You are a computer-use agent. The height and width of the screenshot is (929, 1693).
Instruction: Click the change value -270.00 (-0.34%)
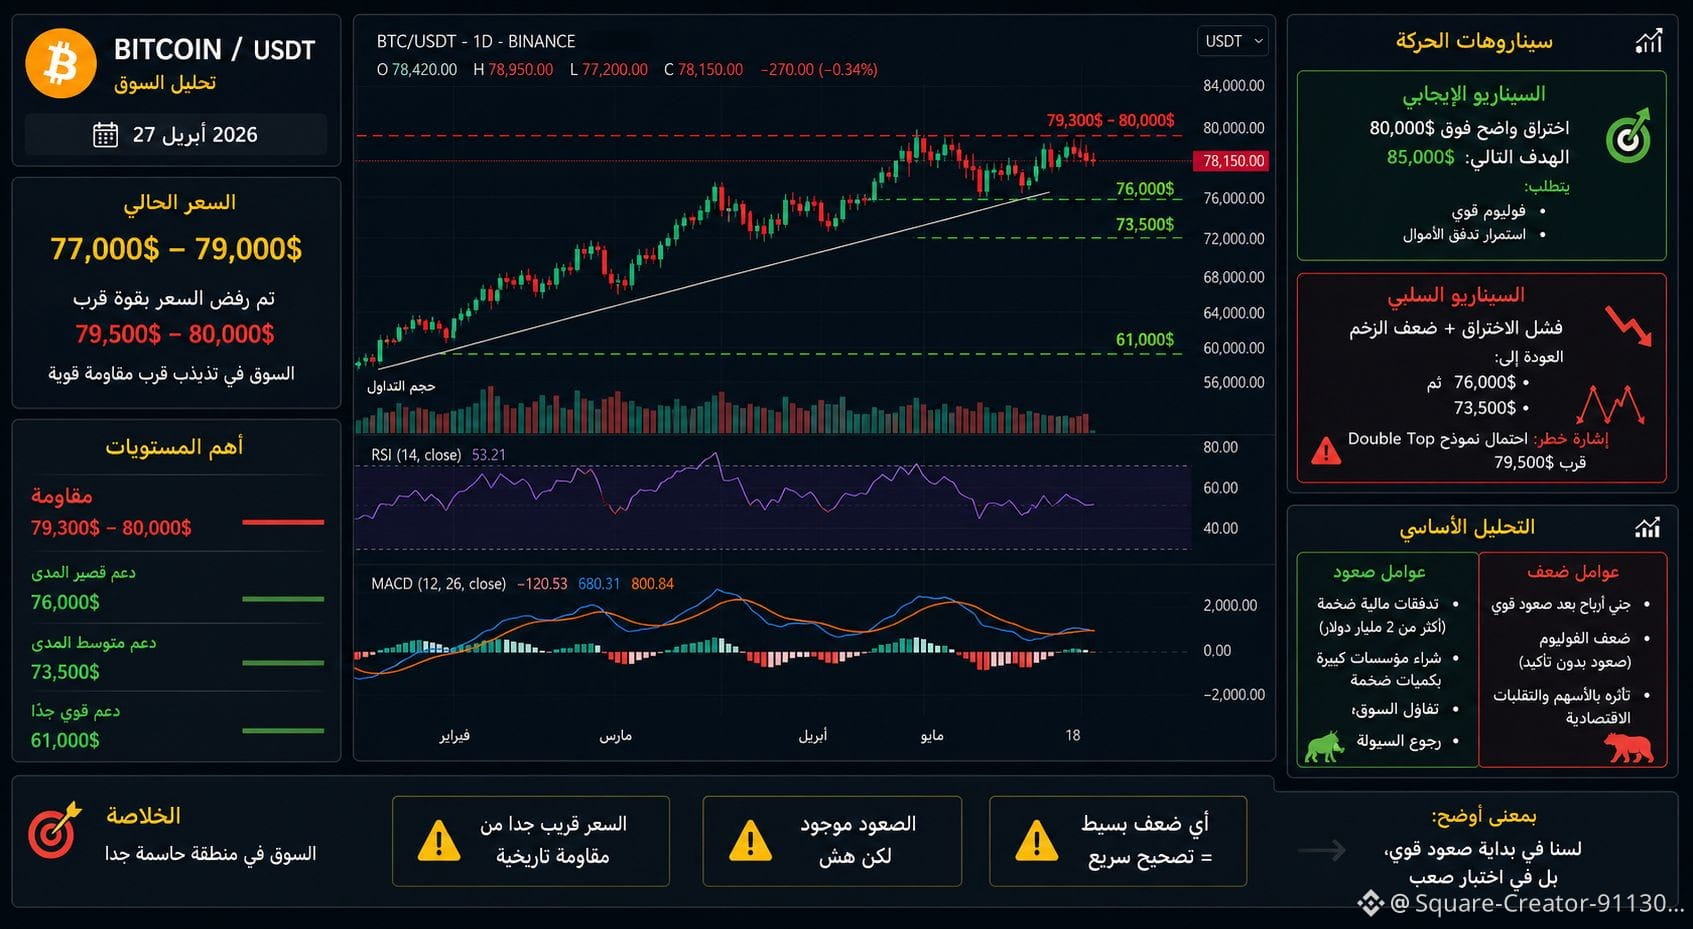coord(819,70)
